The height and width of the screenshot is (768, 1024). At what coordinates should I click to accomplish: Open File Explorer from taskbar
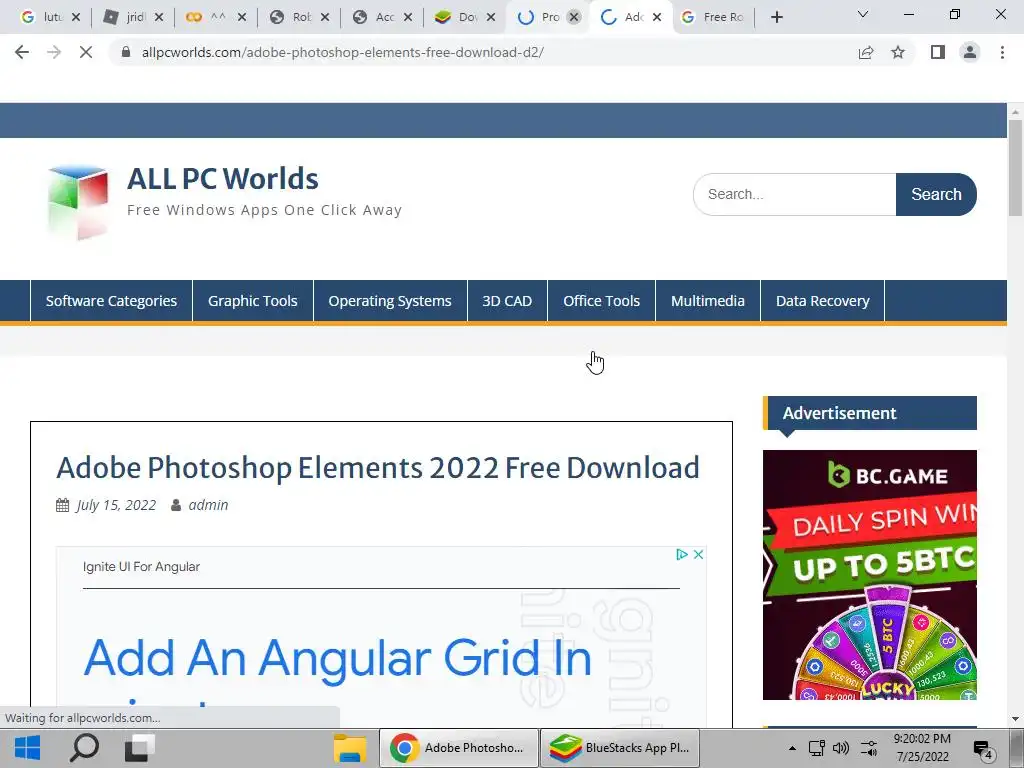click(350, 748)
